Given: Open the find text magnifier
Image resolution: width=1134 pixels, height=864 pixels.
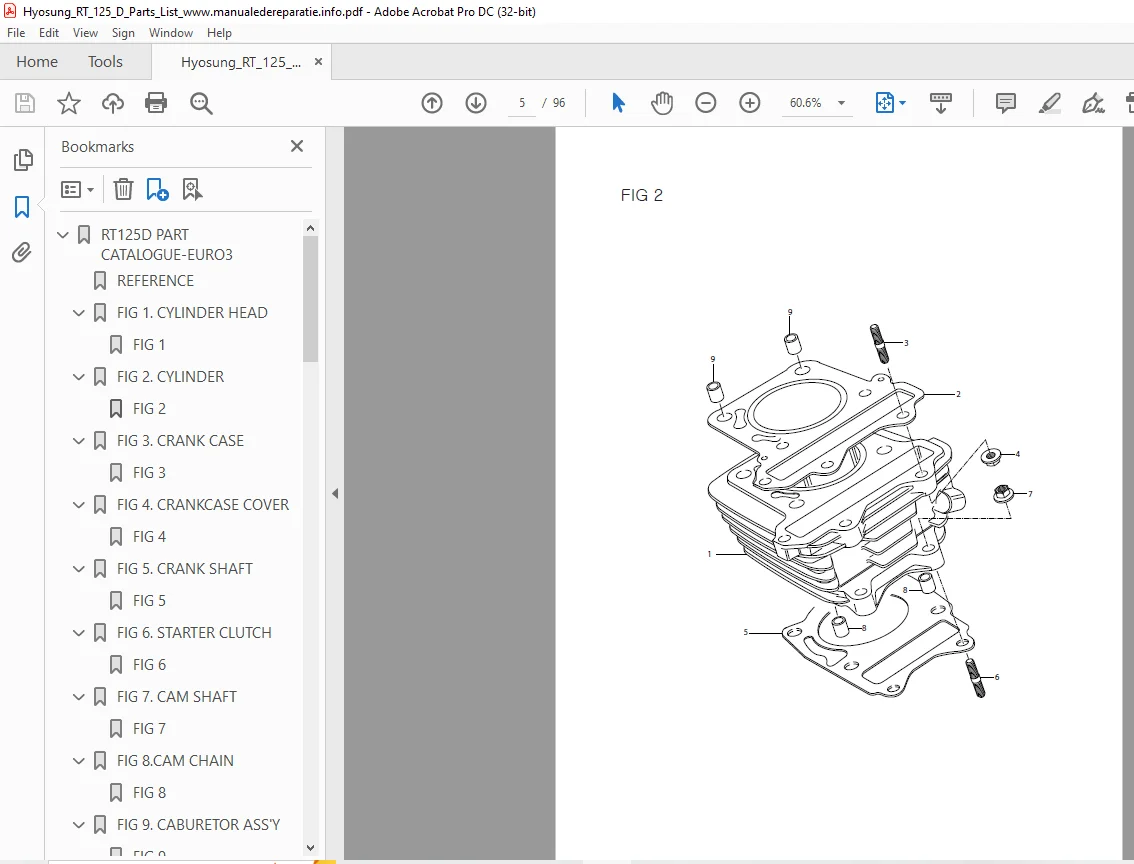Looking at the screenshot, I should point(201,103).
